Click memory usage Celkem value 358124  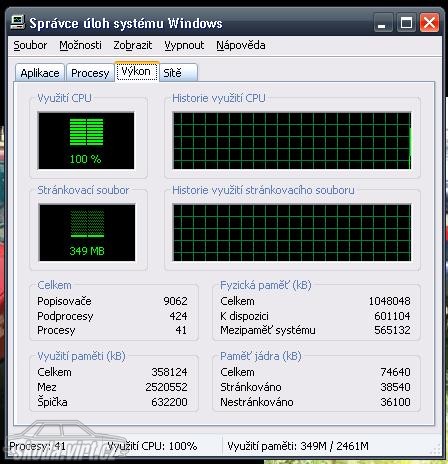click(169, 372)
